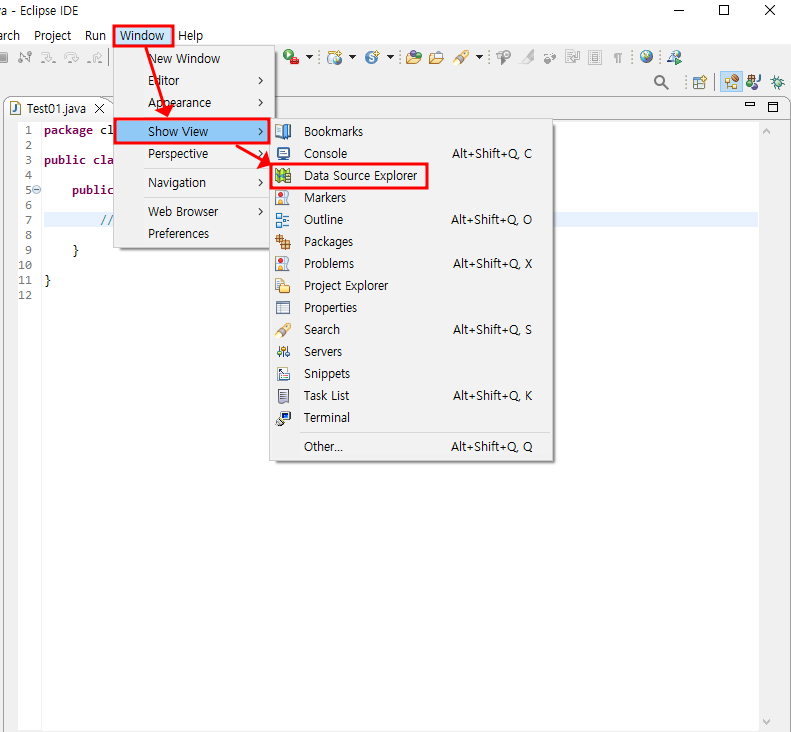Switch to the Java perspective icon
791x732 pixels.
(754, 82)
